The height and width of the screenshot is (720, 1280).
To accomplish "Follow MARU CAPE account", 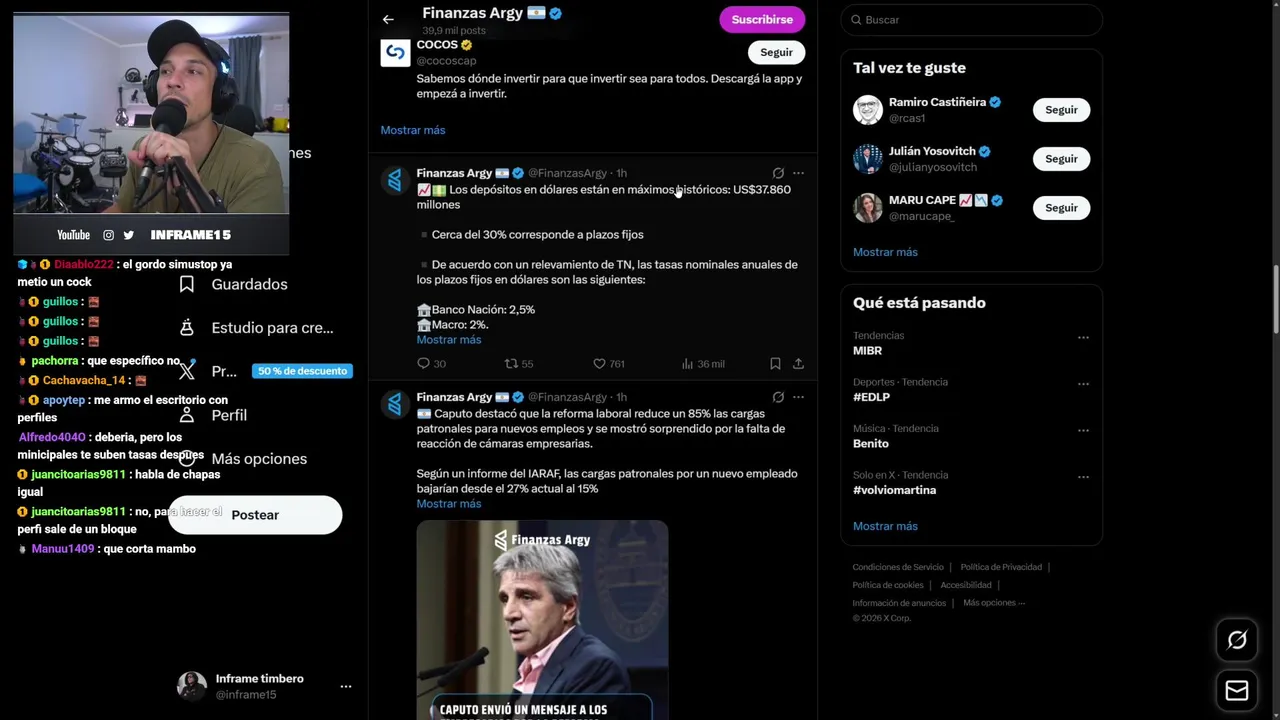I will (1061, 208).
